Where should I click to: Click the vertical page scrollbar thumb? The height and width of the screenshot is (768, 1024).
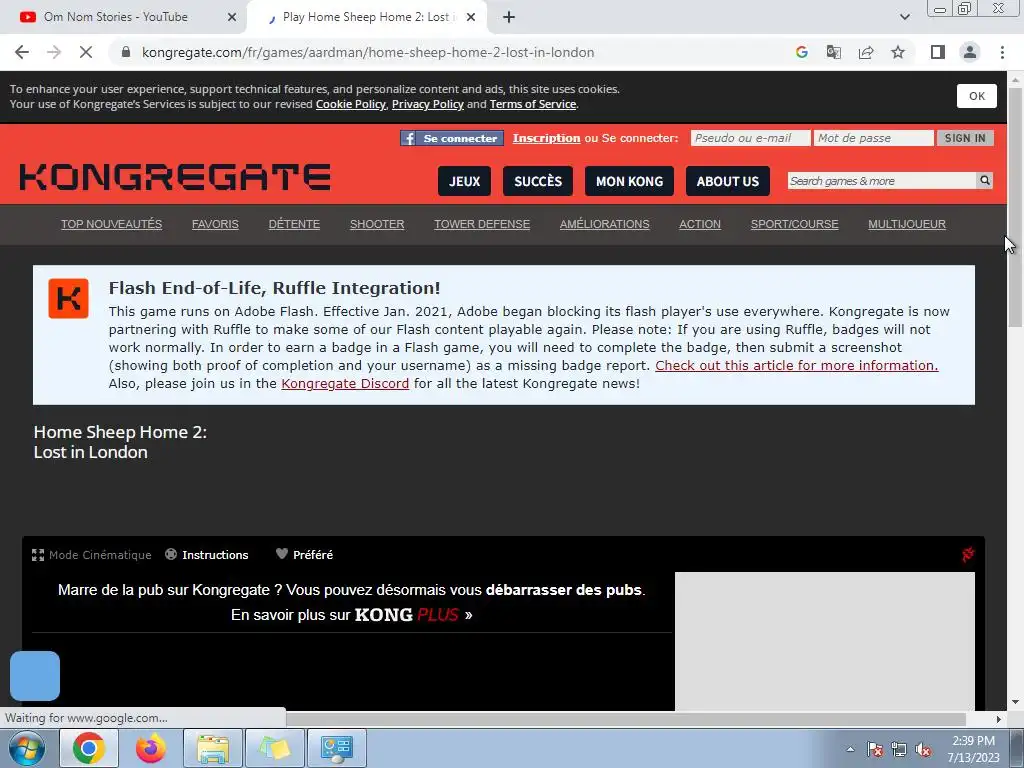1014,208
